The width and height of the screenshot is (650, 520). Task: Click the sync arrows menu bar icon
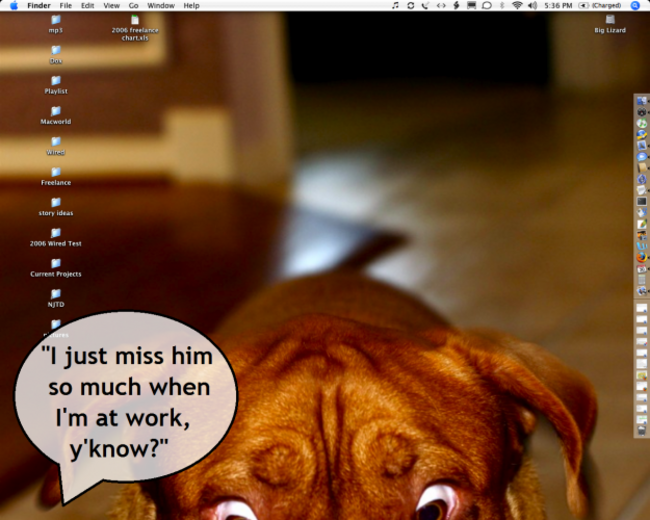tap(410, 5)
